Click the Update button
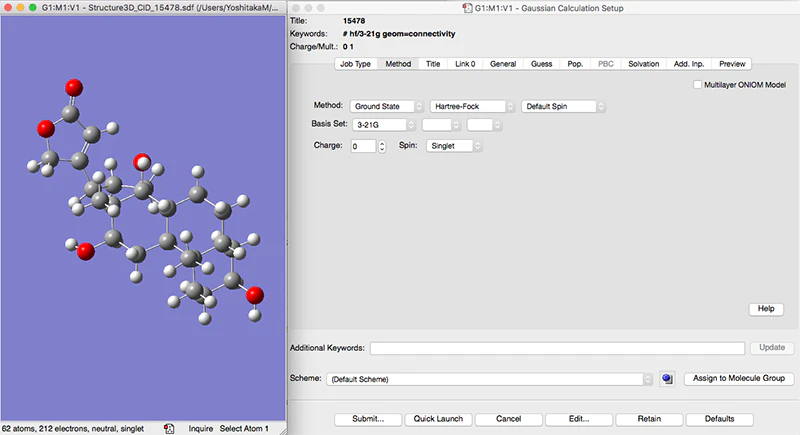The width and height of the screenshot is (800, 435). tap(772, 348)
